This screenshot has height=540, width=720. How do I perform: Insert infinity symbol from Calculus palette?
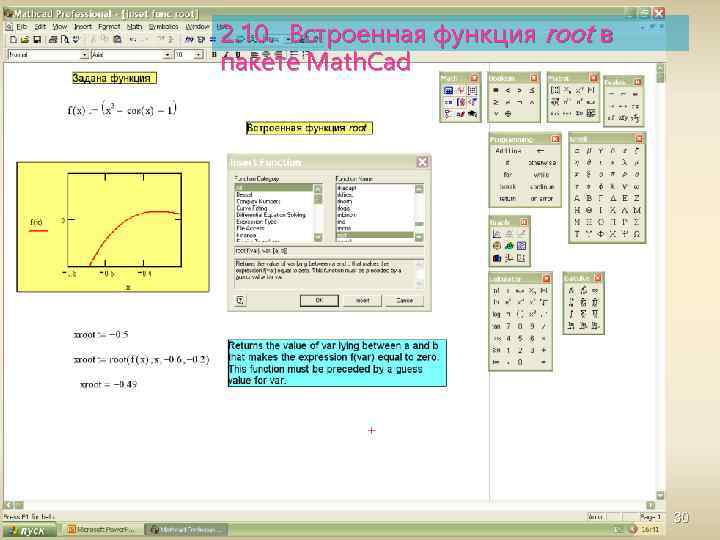595,290
